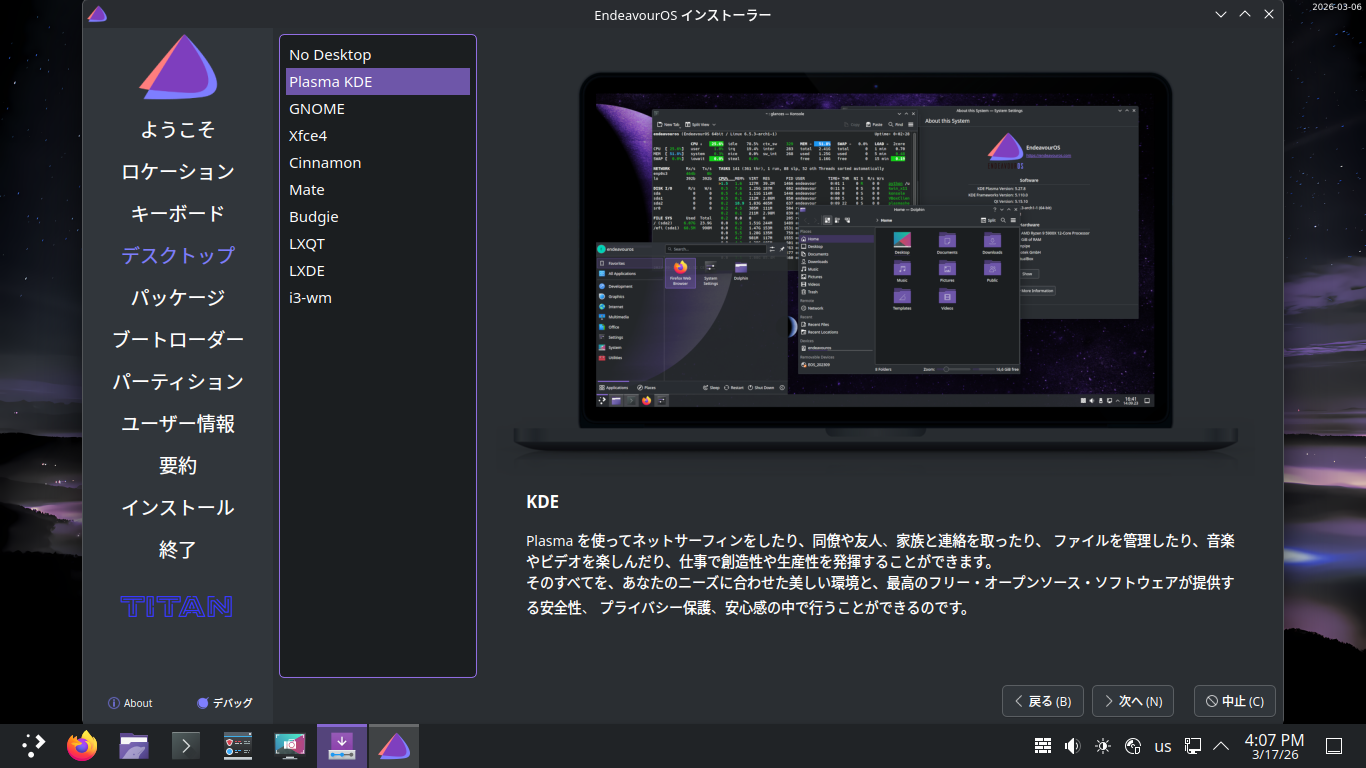Screen dimensions: 1366x768
Task: Go to the 要約 step
Action: [178, 466]
